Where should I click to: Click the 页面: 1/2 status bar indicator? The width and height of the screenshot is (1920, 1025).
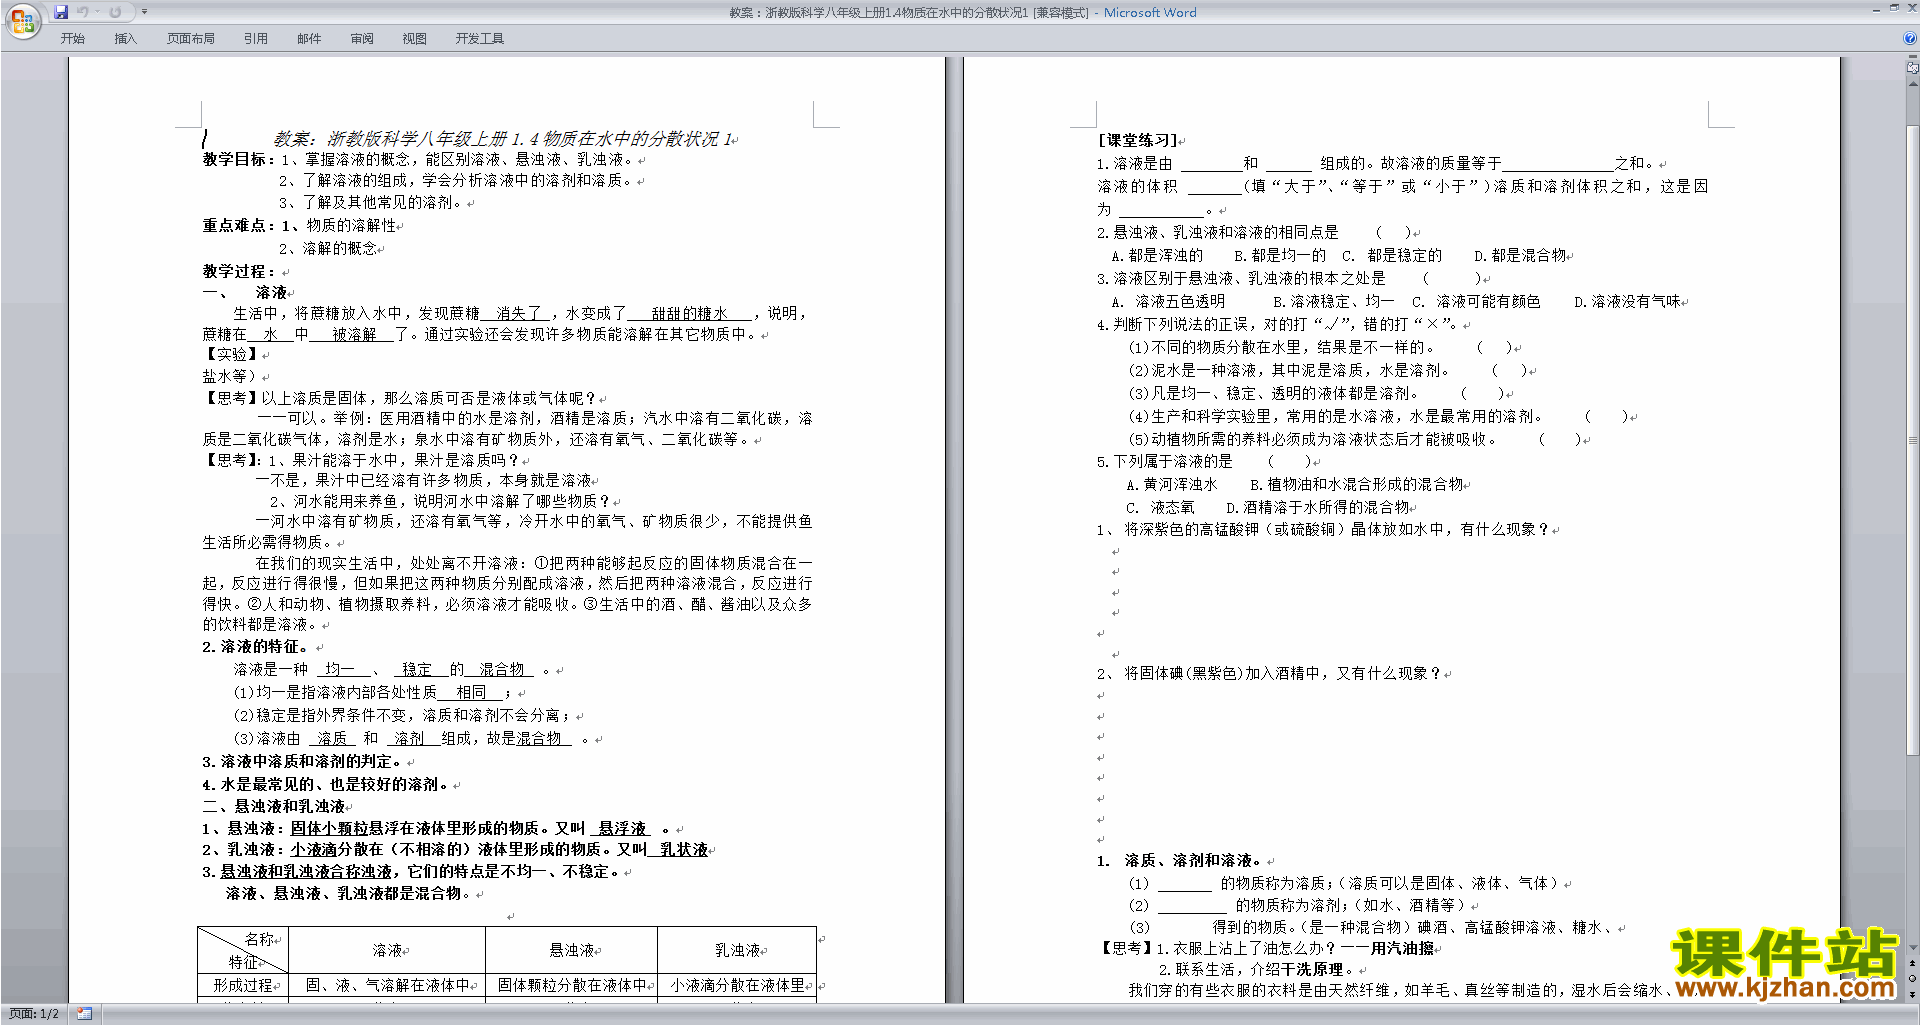point(33,1014)
